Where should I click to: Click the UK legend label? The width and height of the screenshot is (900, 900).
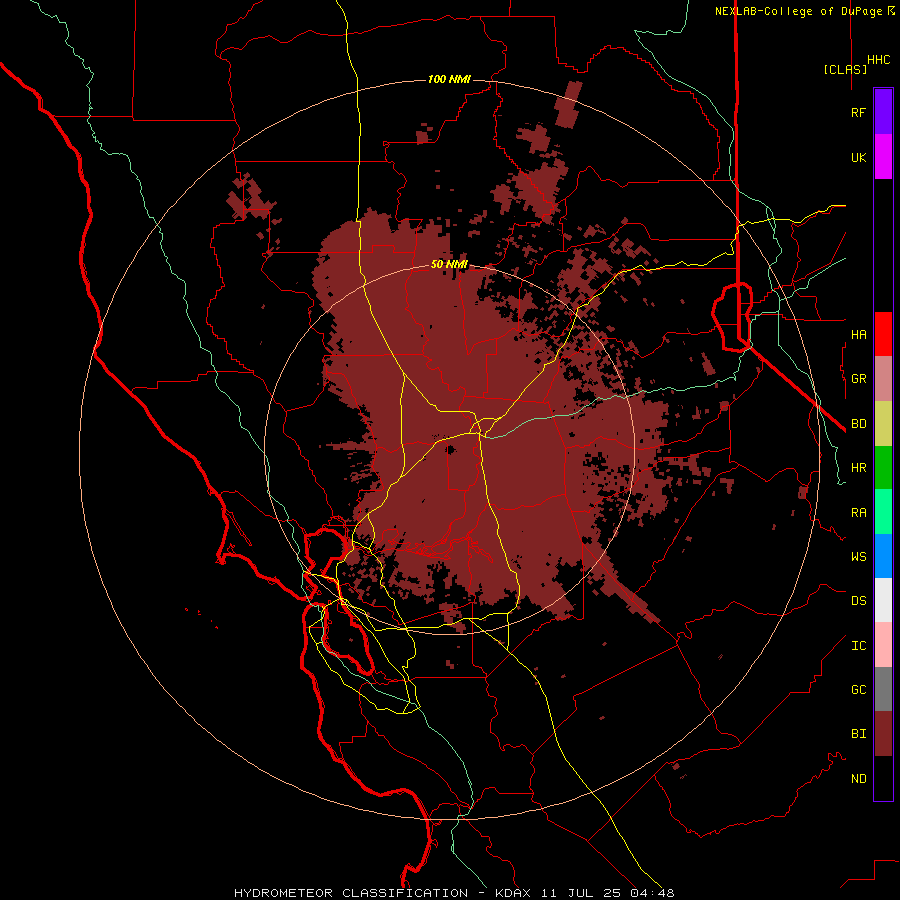click(x=858, y=157)
